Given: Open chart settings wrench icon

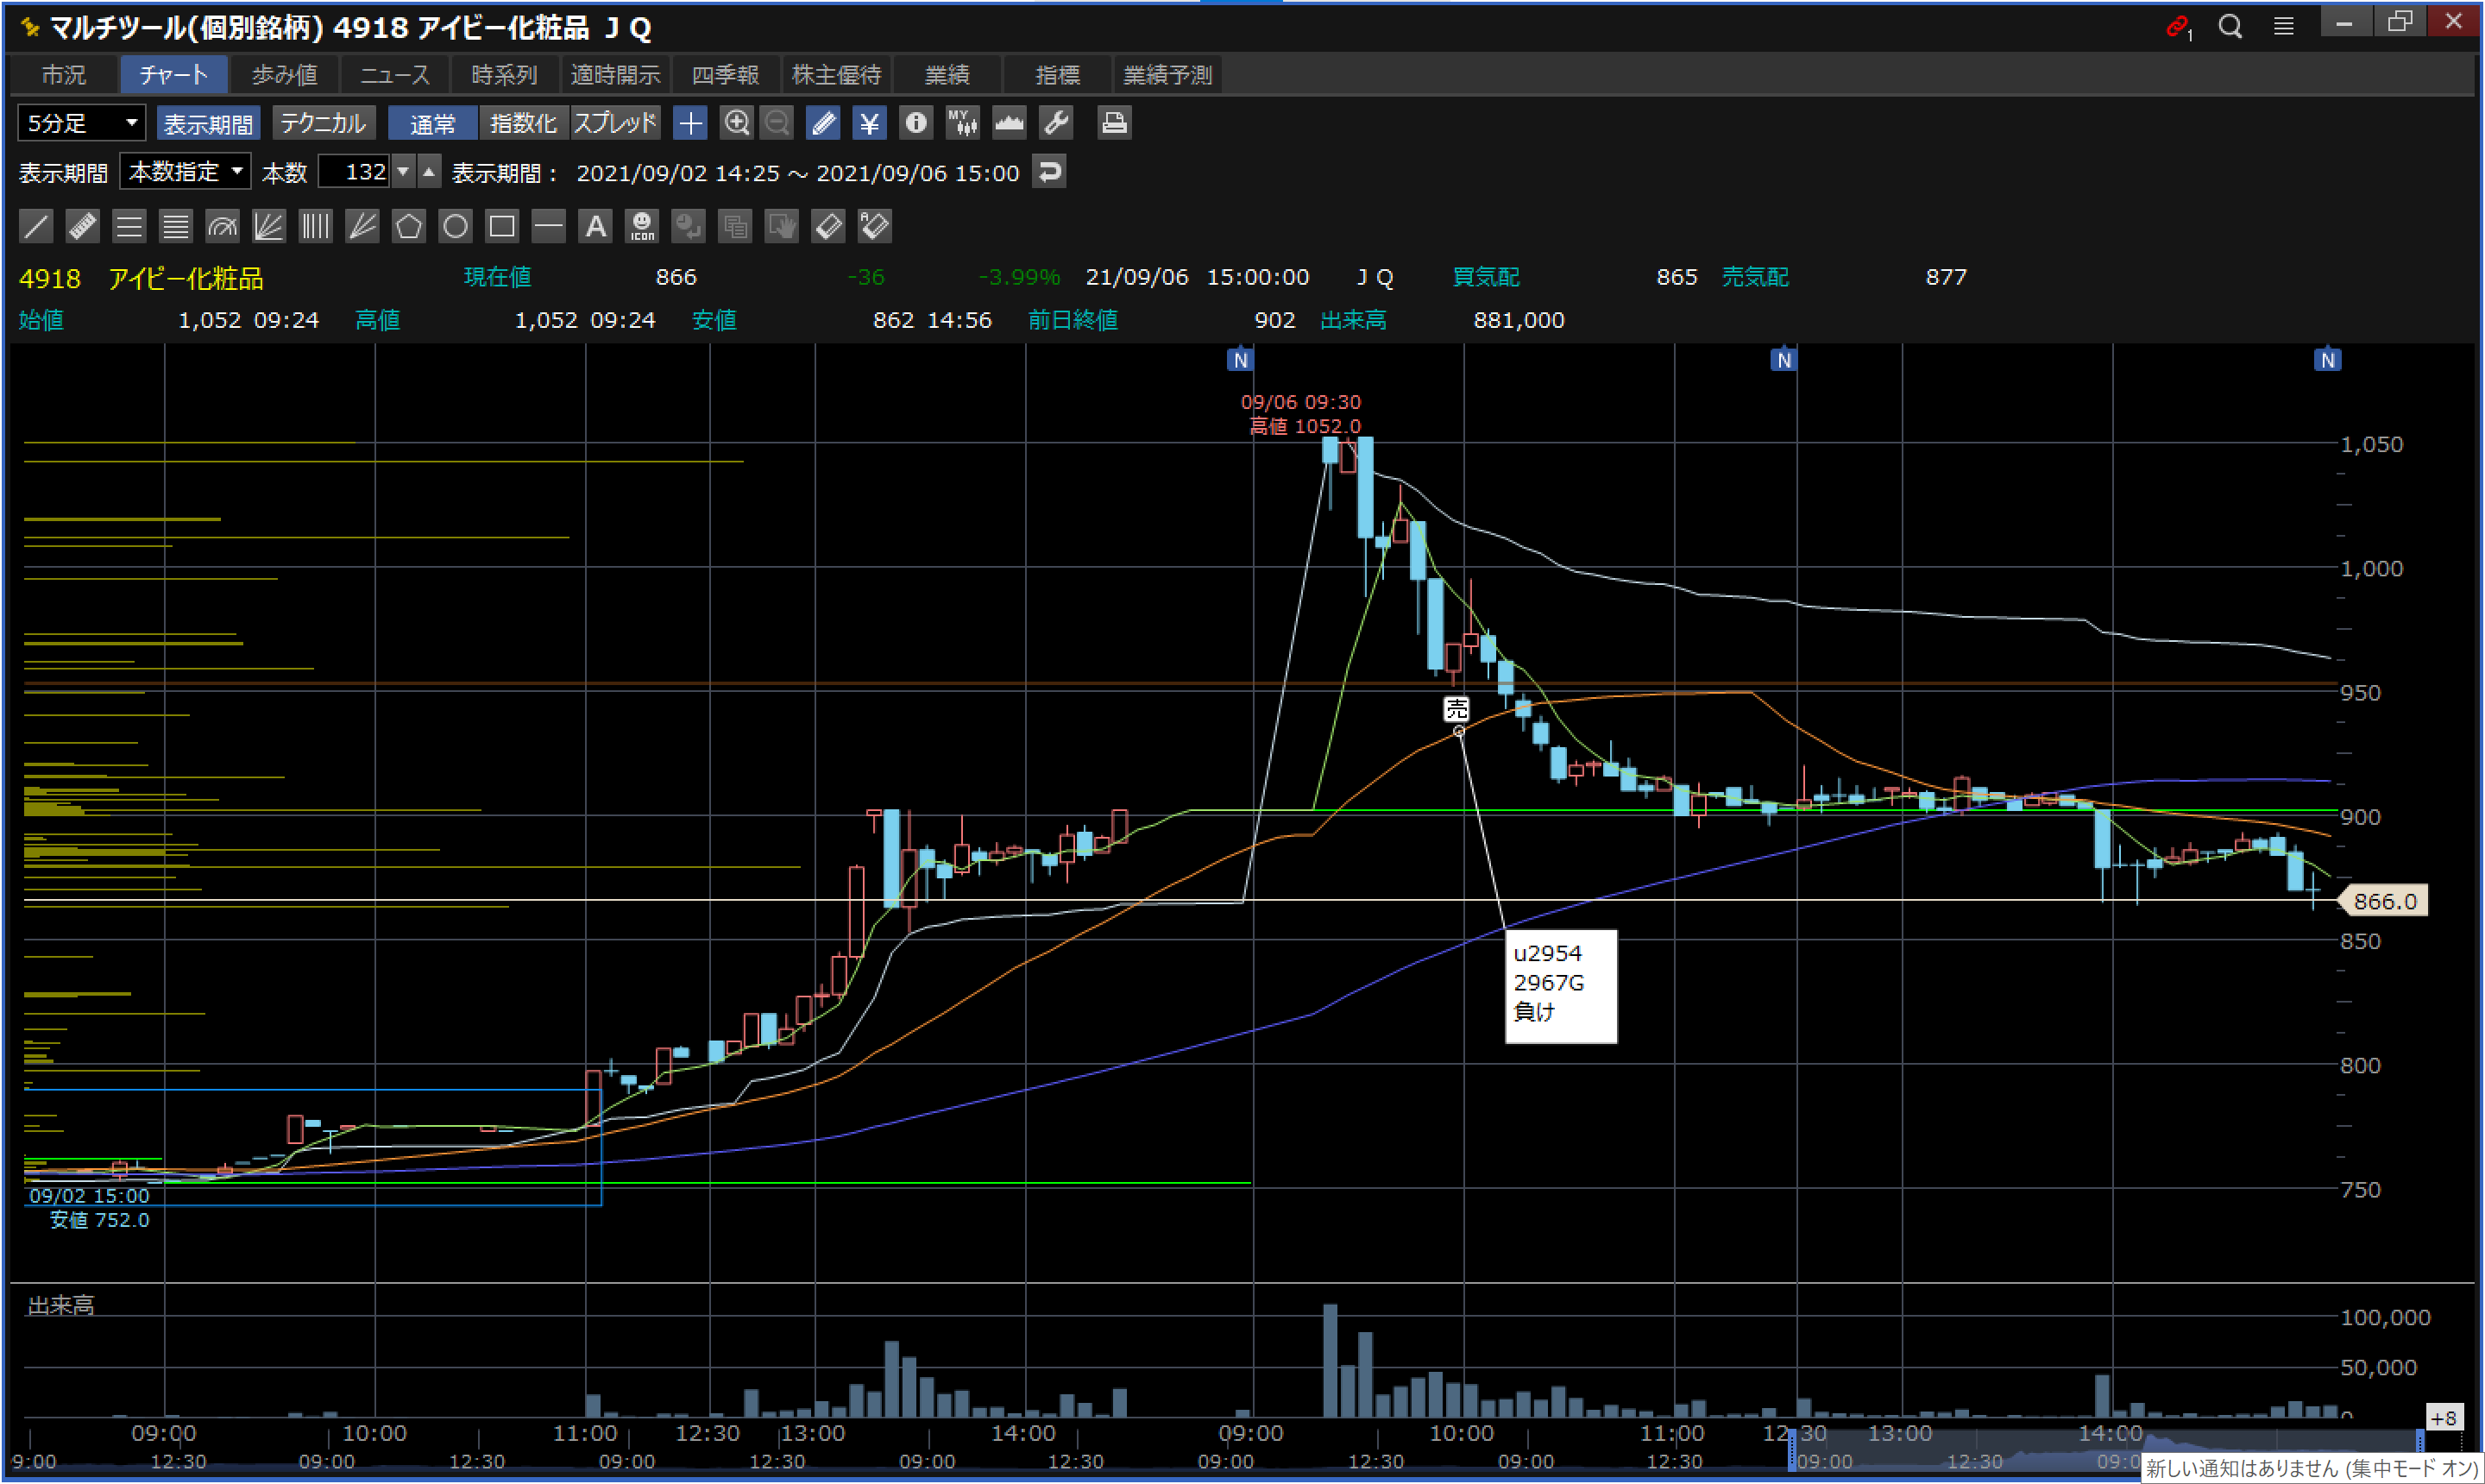Looking at the screenshot, I should [1056, 123].
